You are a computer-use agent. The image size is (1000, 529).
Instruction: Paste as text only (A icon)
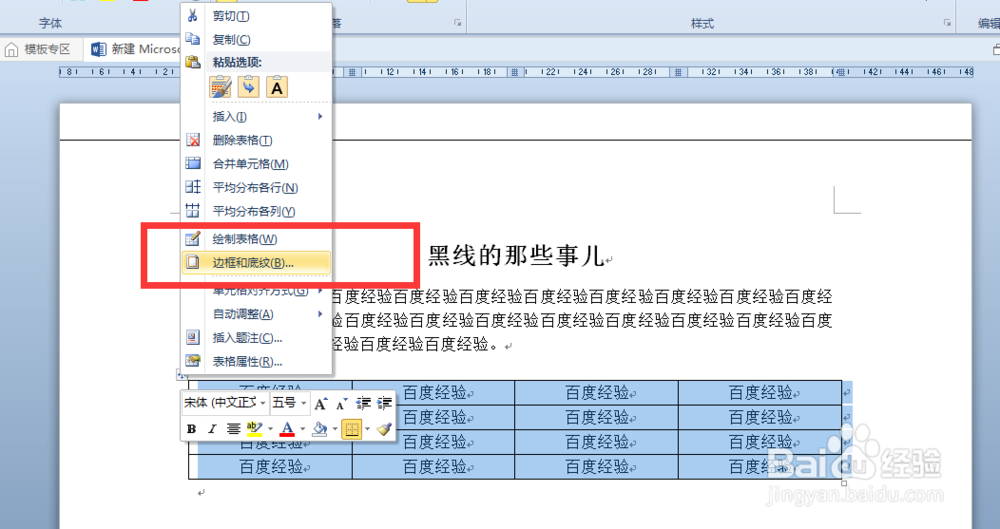click(x=277, y=86)
